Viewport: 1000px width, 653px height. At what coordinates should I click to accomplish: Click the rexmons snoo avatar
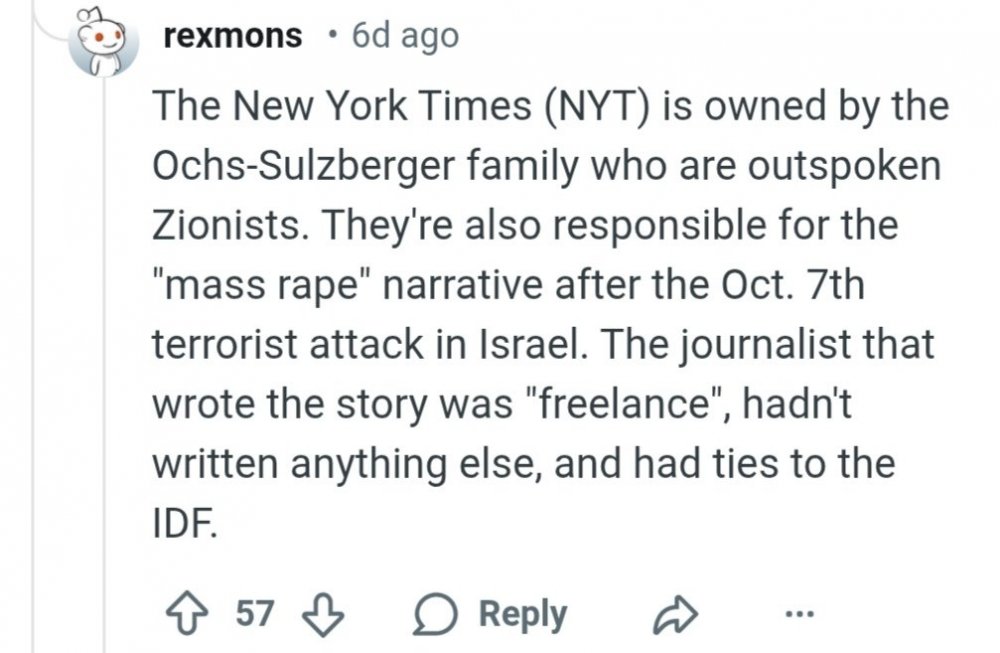pos(105,45)
